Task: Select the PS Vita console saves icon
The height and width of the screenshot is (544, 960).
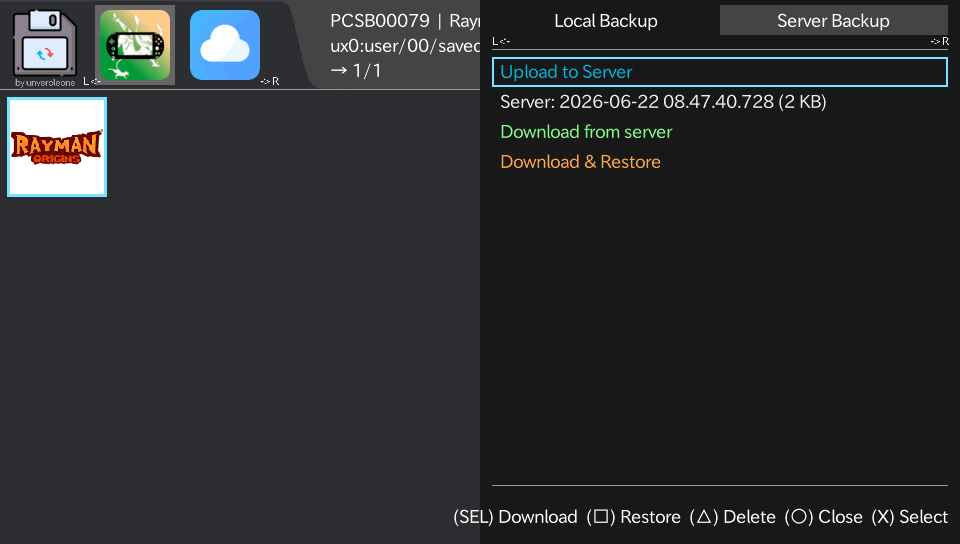Action: [x=135, y=45]
